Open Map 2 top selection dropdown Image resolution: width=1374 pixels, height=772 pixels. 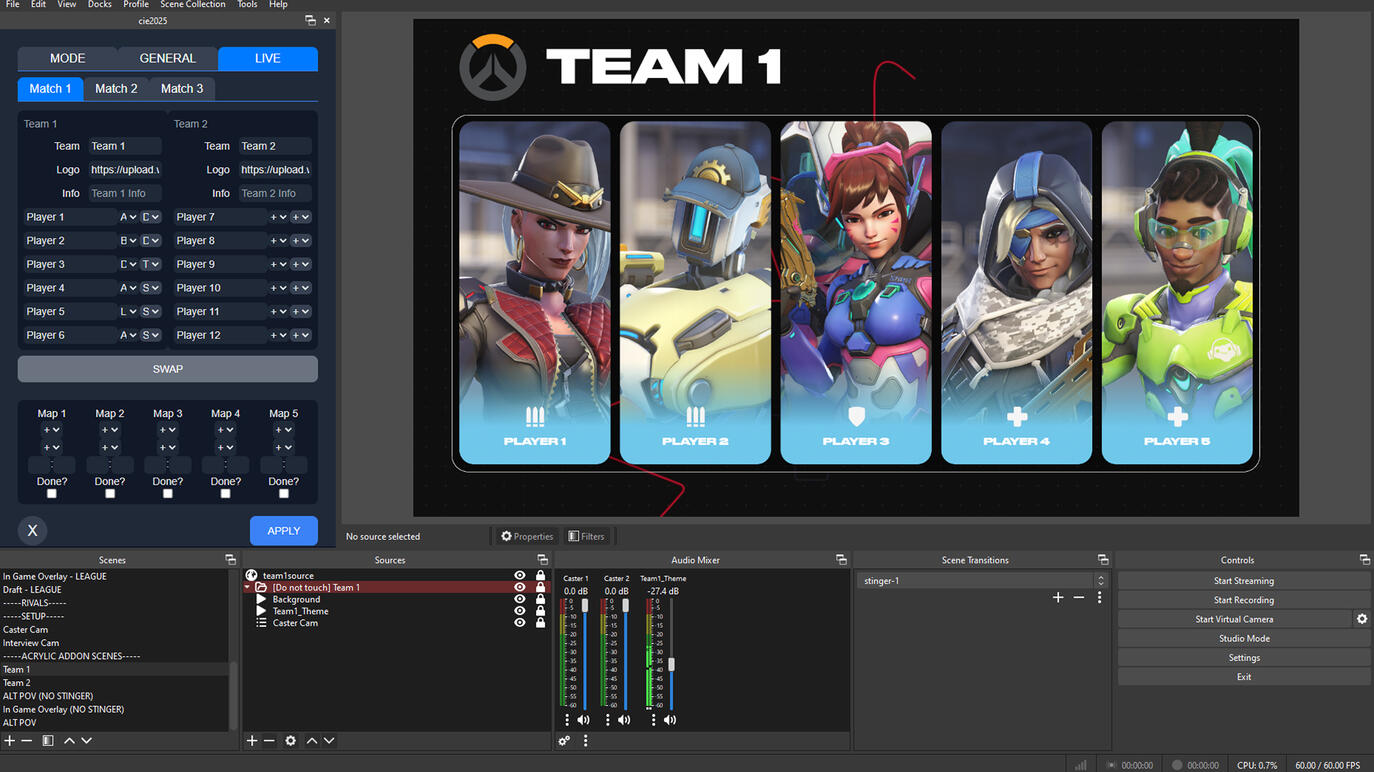point(110,430)
